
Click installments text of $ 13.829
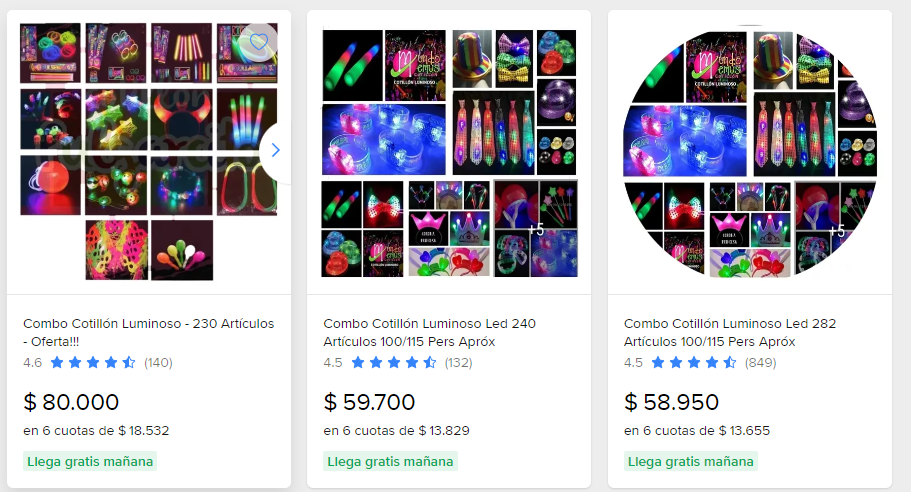point(397,431)
